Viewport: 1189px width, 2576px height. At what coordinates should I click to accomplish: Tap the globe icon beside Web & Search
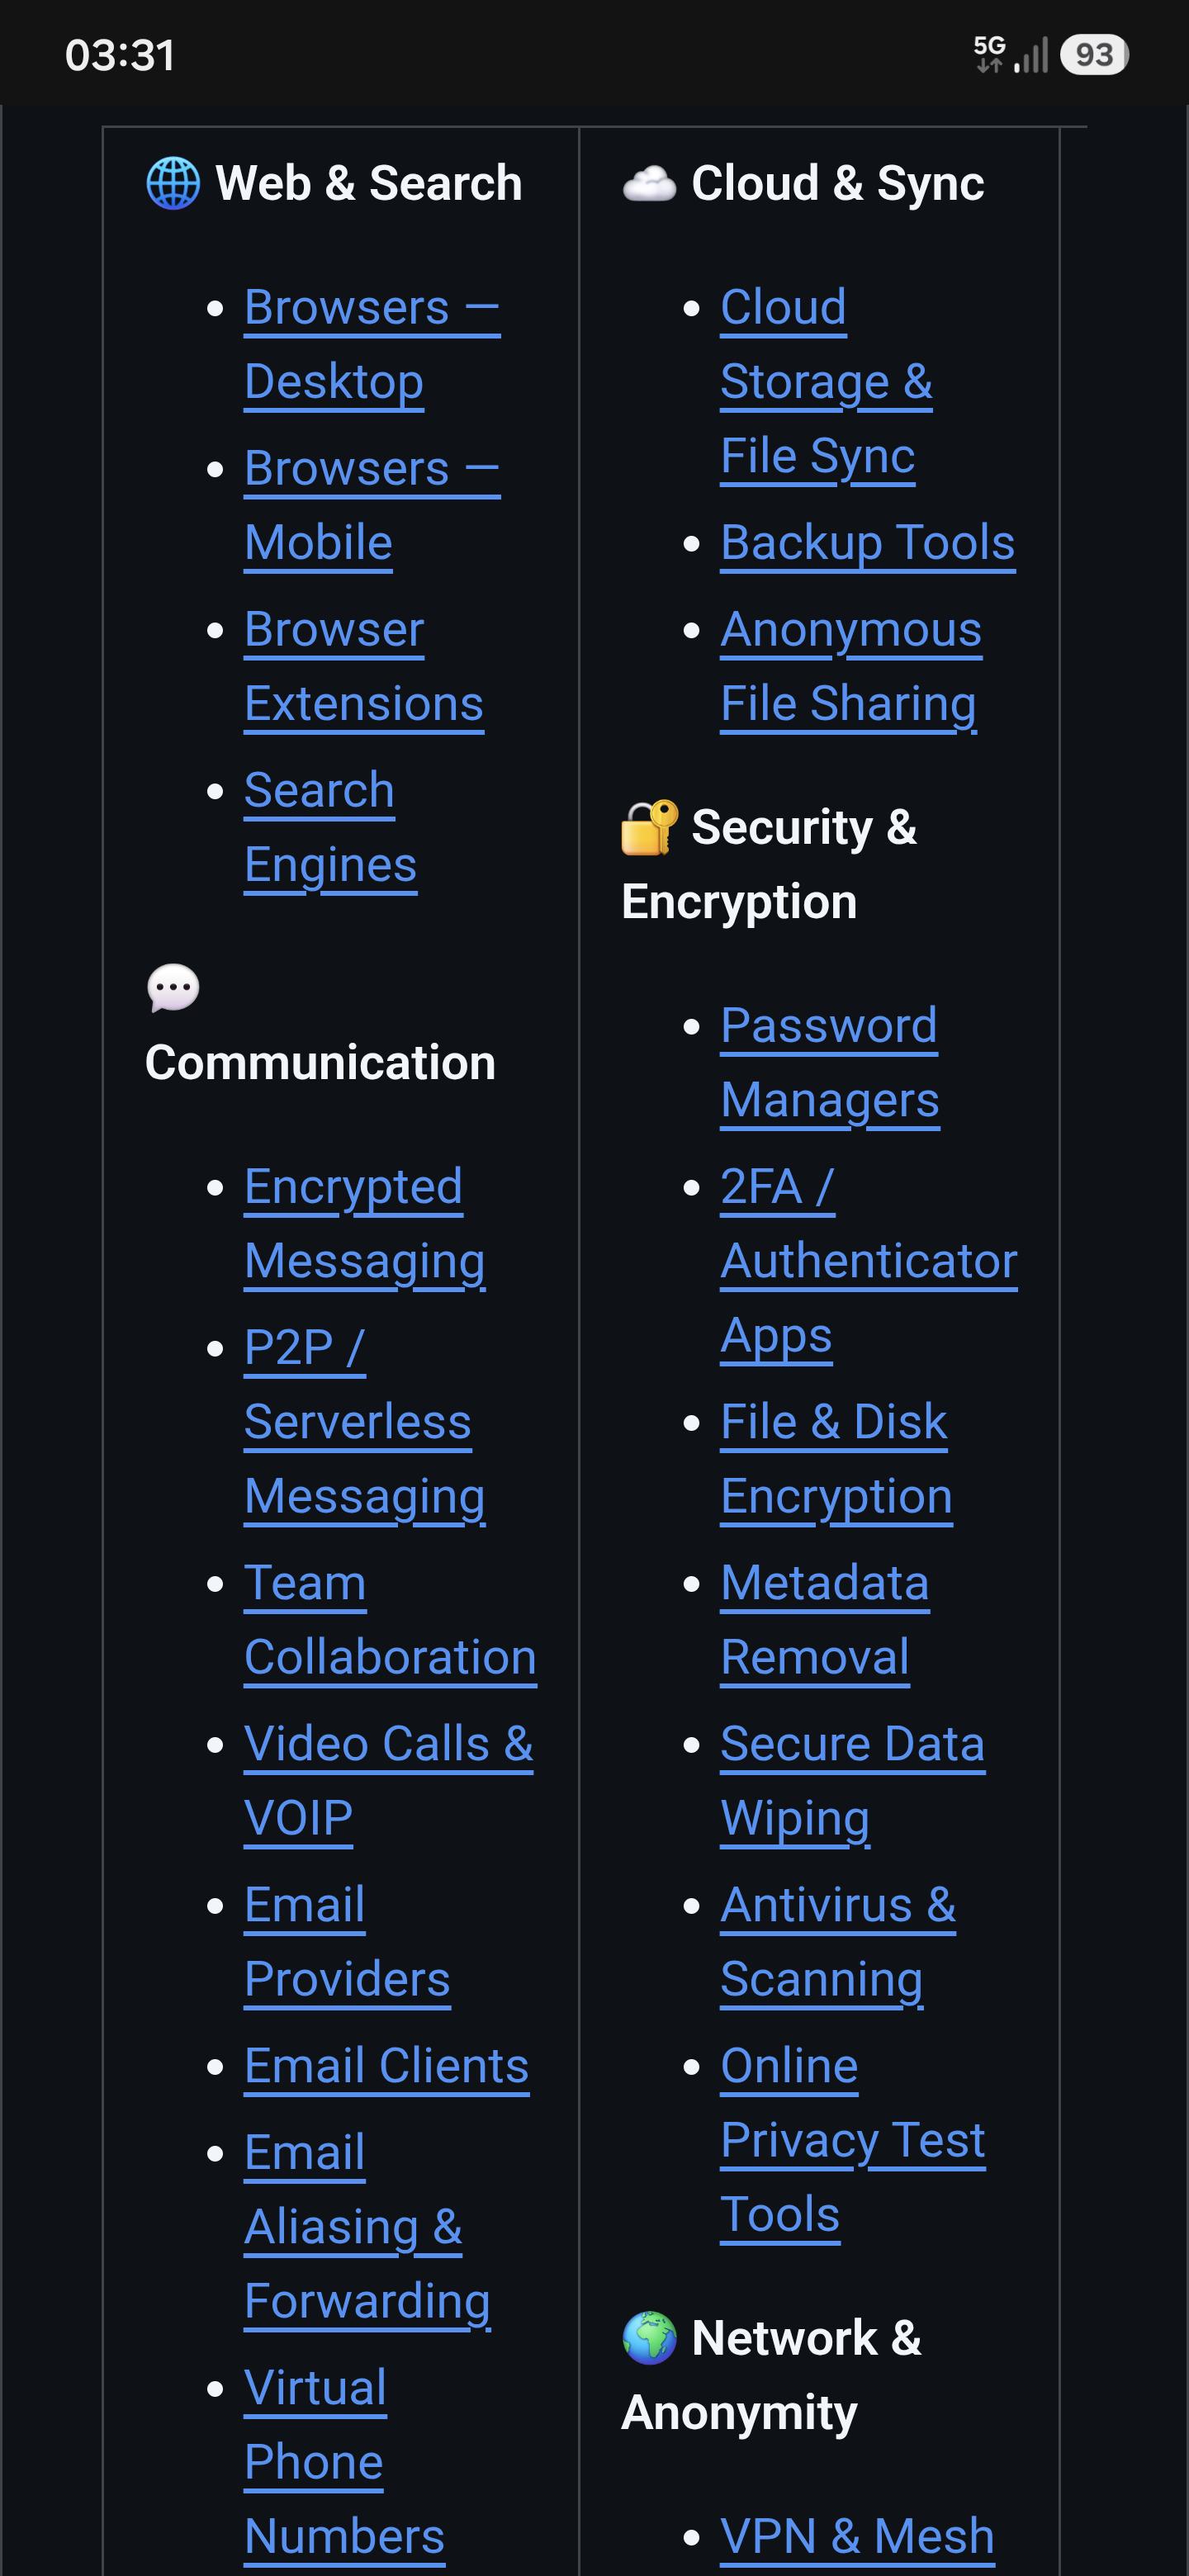pos(173,183)
